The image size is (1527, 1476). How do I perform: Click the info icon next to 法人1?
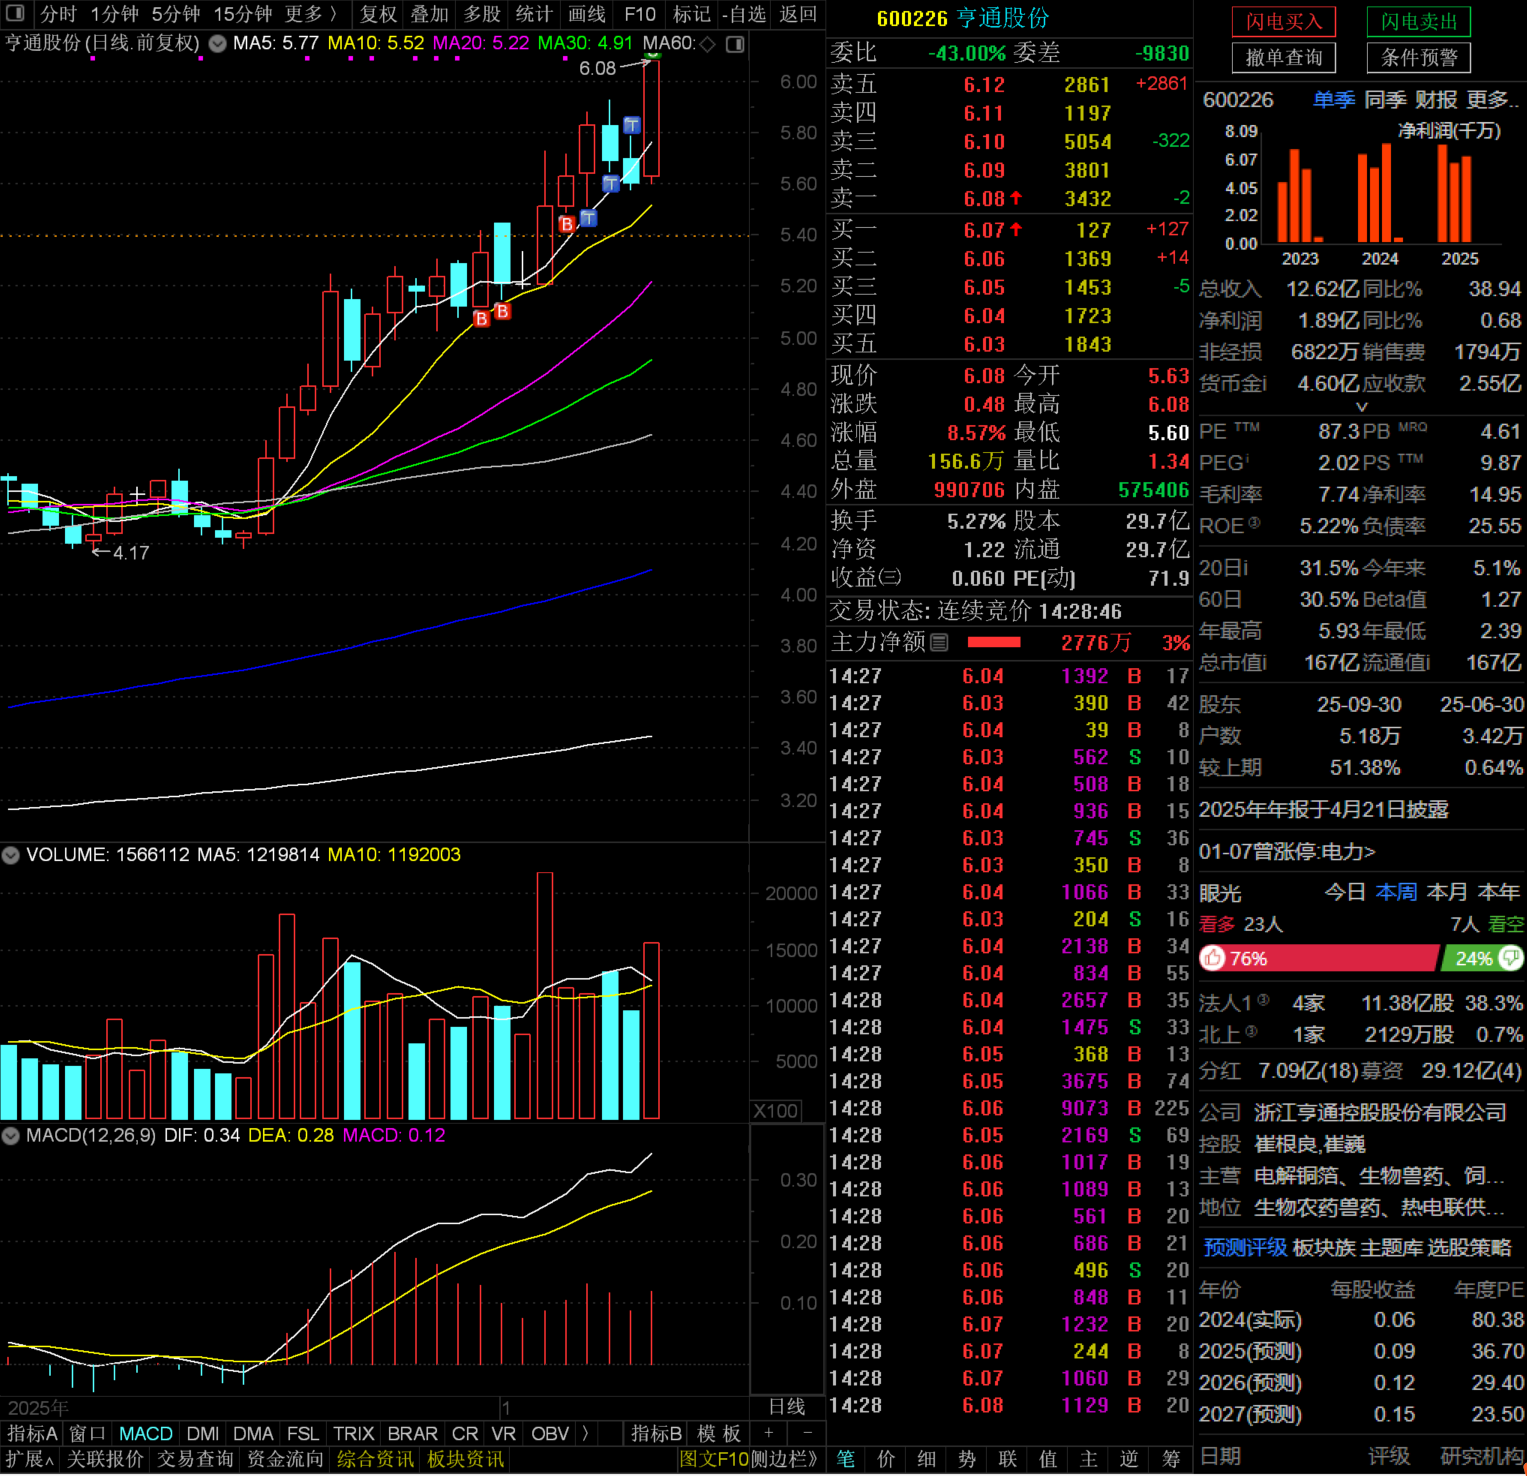click(x=1263, y=1000)
